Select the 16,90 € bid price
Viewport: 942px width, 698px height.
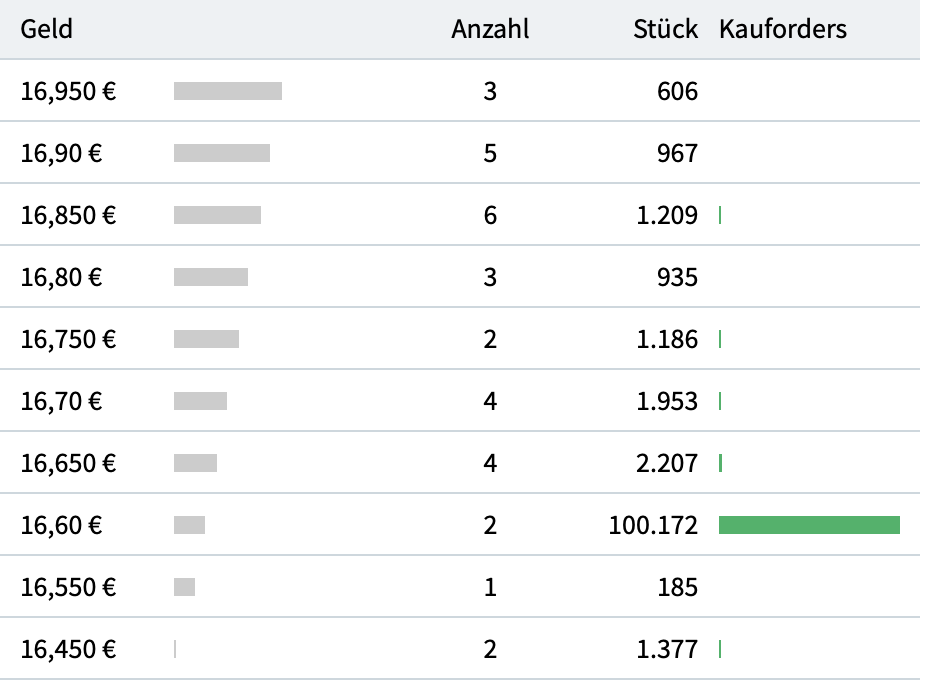tap(61, 154)
